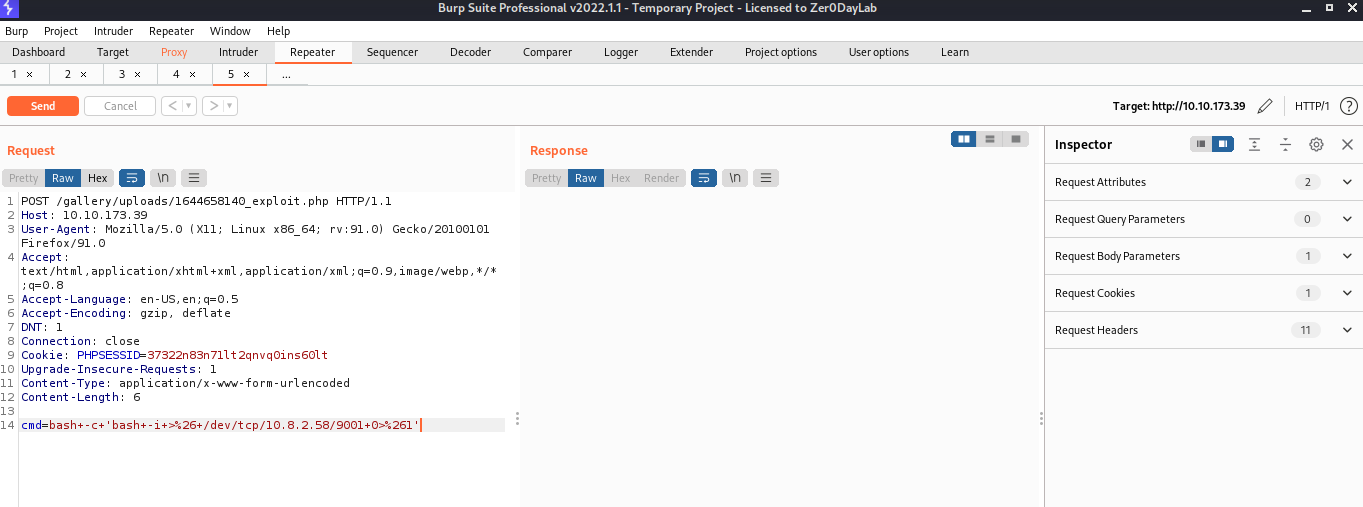Switch to the Decoder tab

470,52
